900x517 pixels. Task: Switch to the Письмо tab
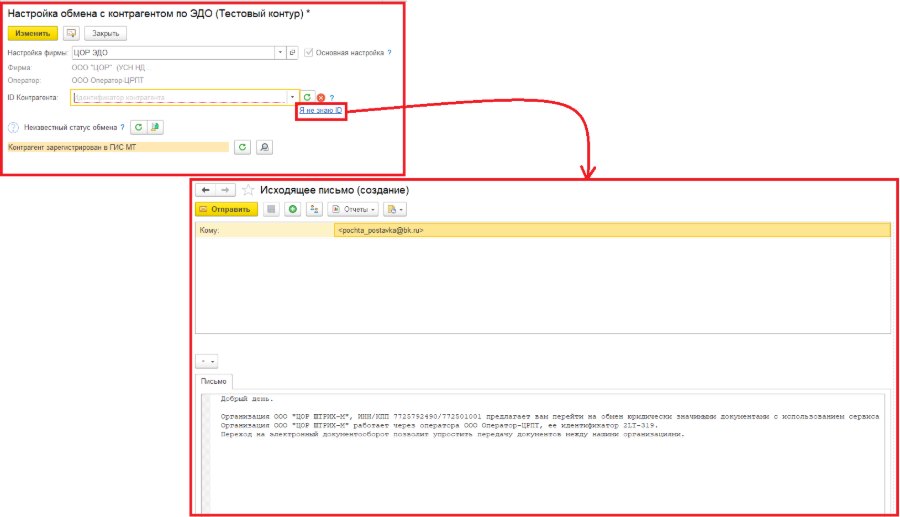pos(214,382)
